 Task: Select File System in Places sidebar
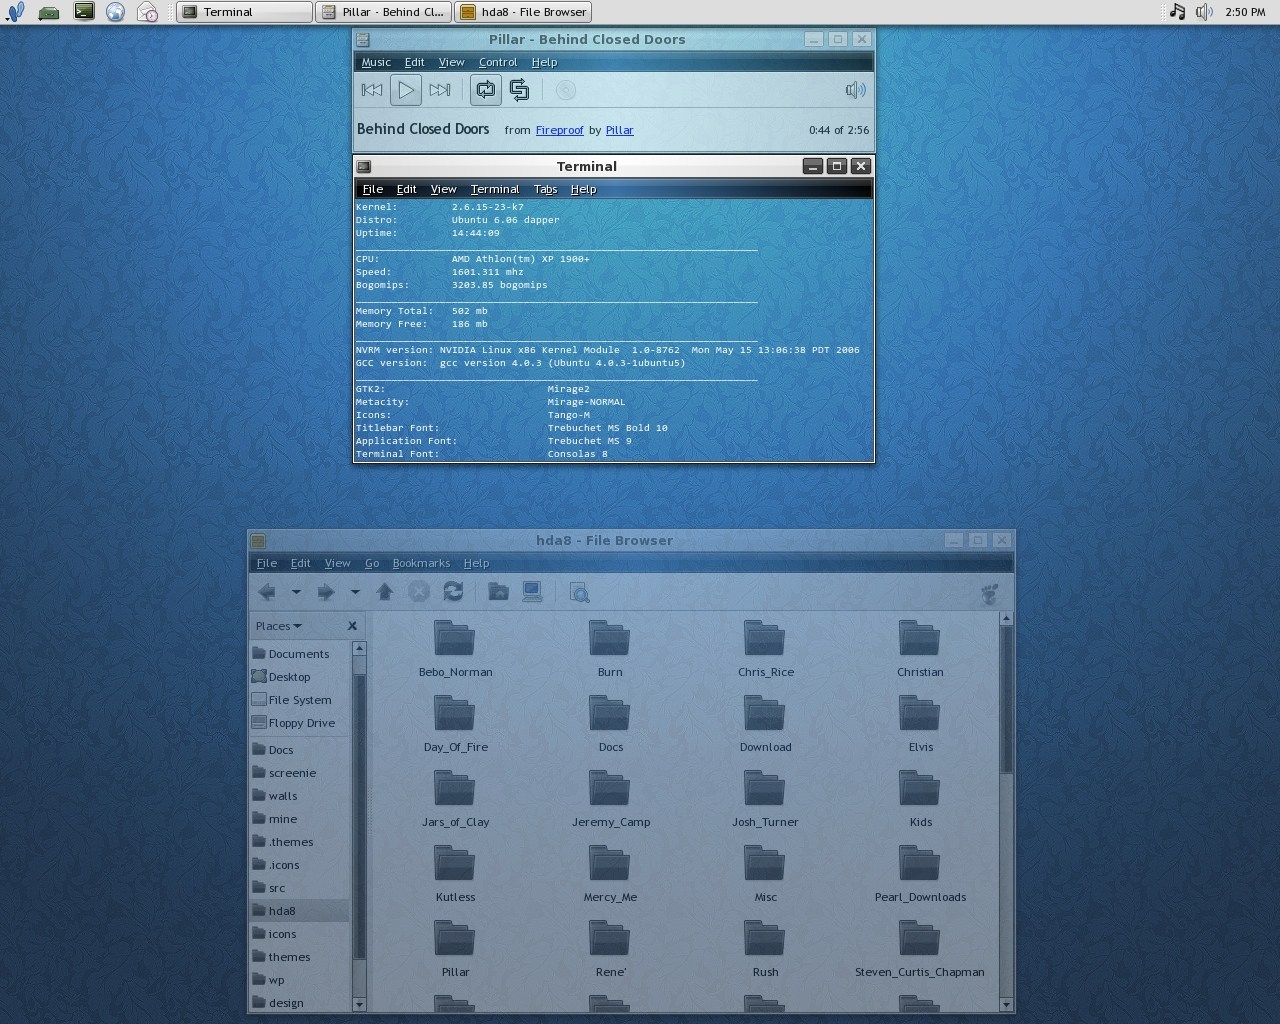tap(299, 700)
